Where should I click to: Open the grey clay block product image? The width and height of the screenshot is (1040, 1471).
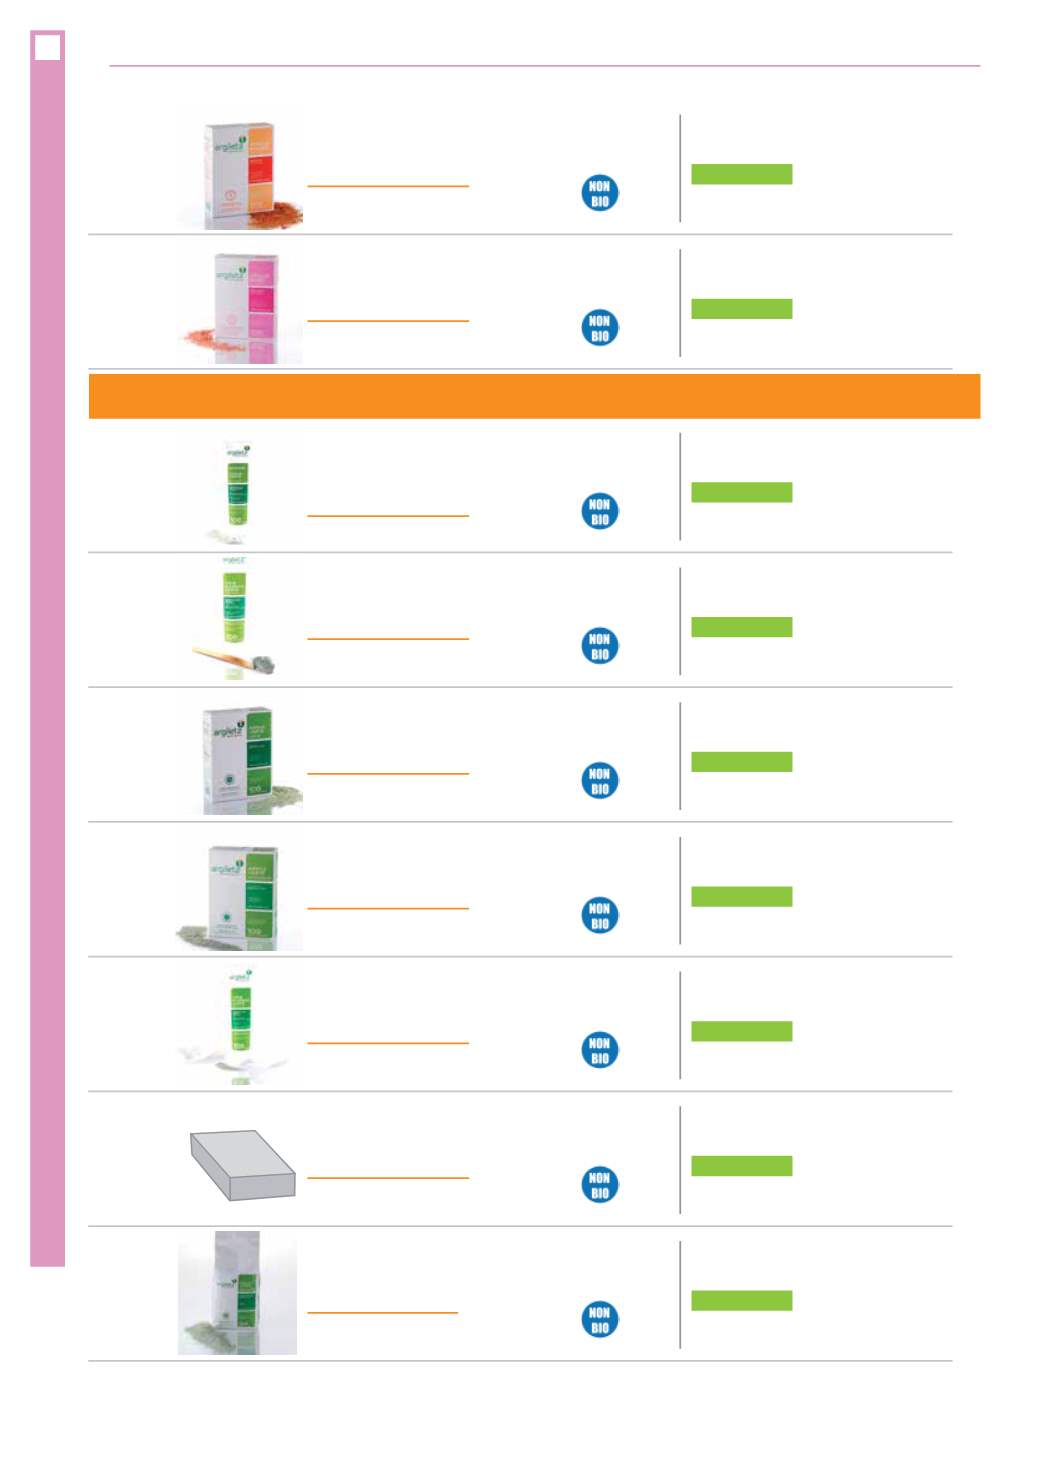pyautogui.click(x=243, y=1165)
